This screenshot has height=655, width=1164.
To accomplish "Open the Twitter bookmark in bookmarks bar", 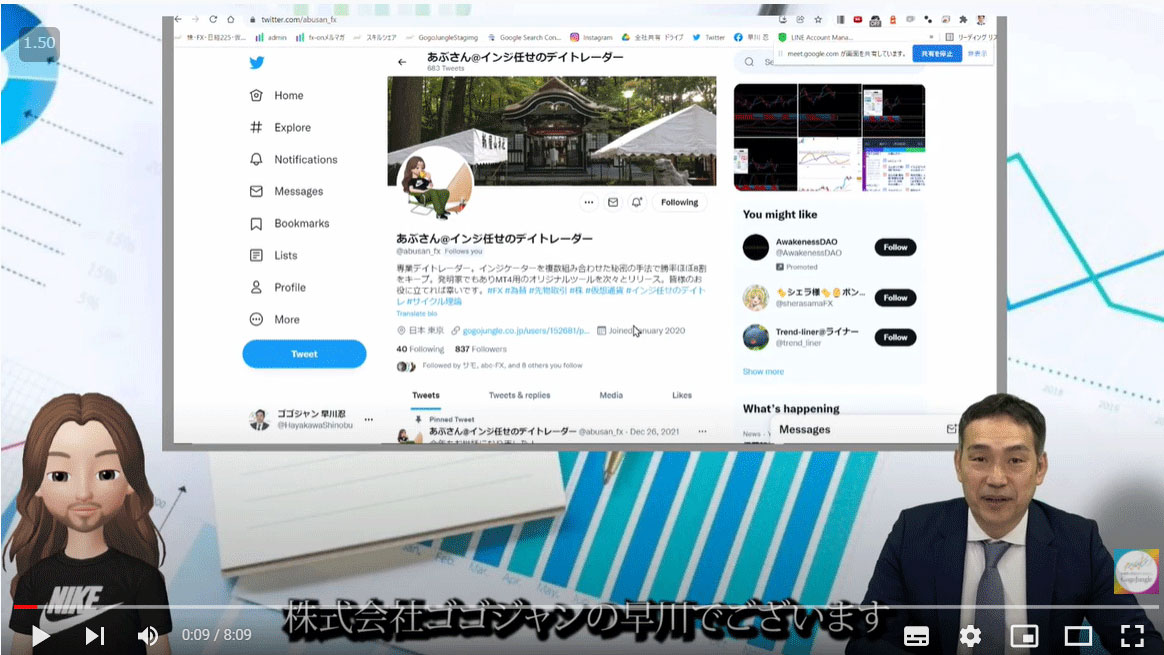I will 708,37.
